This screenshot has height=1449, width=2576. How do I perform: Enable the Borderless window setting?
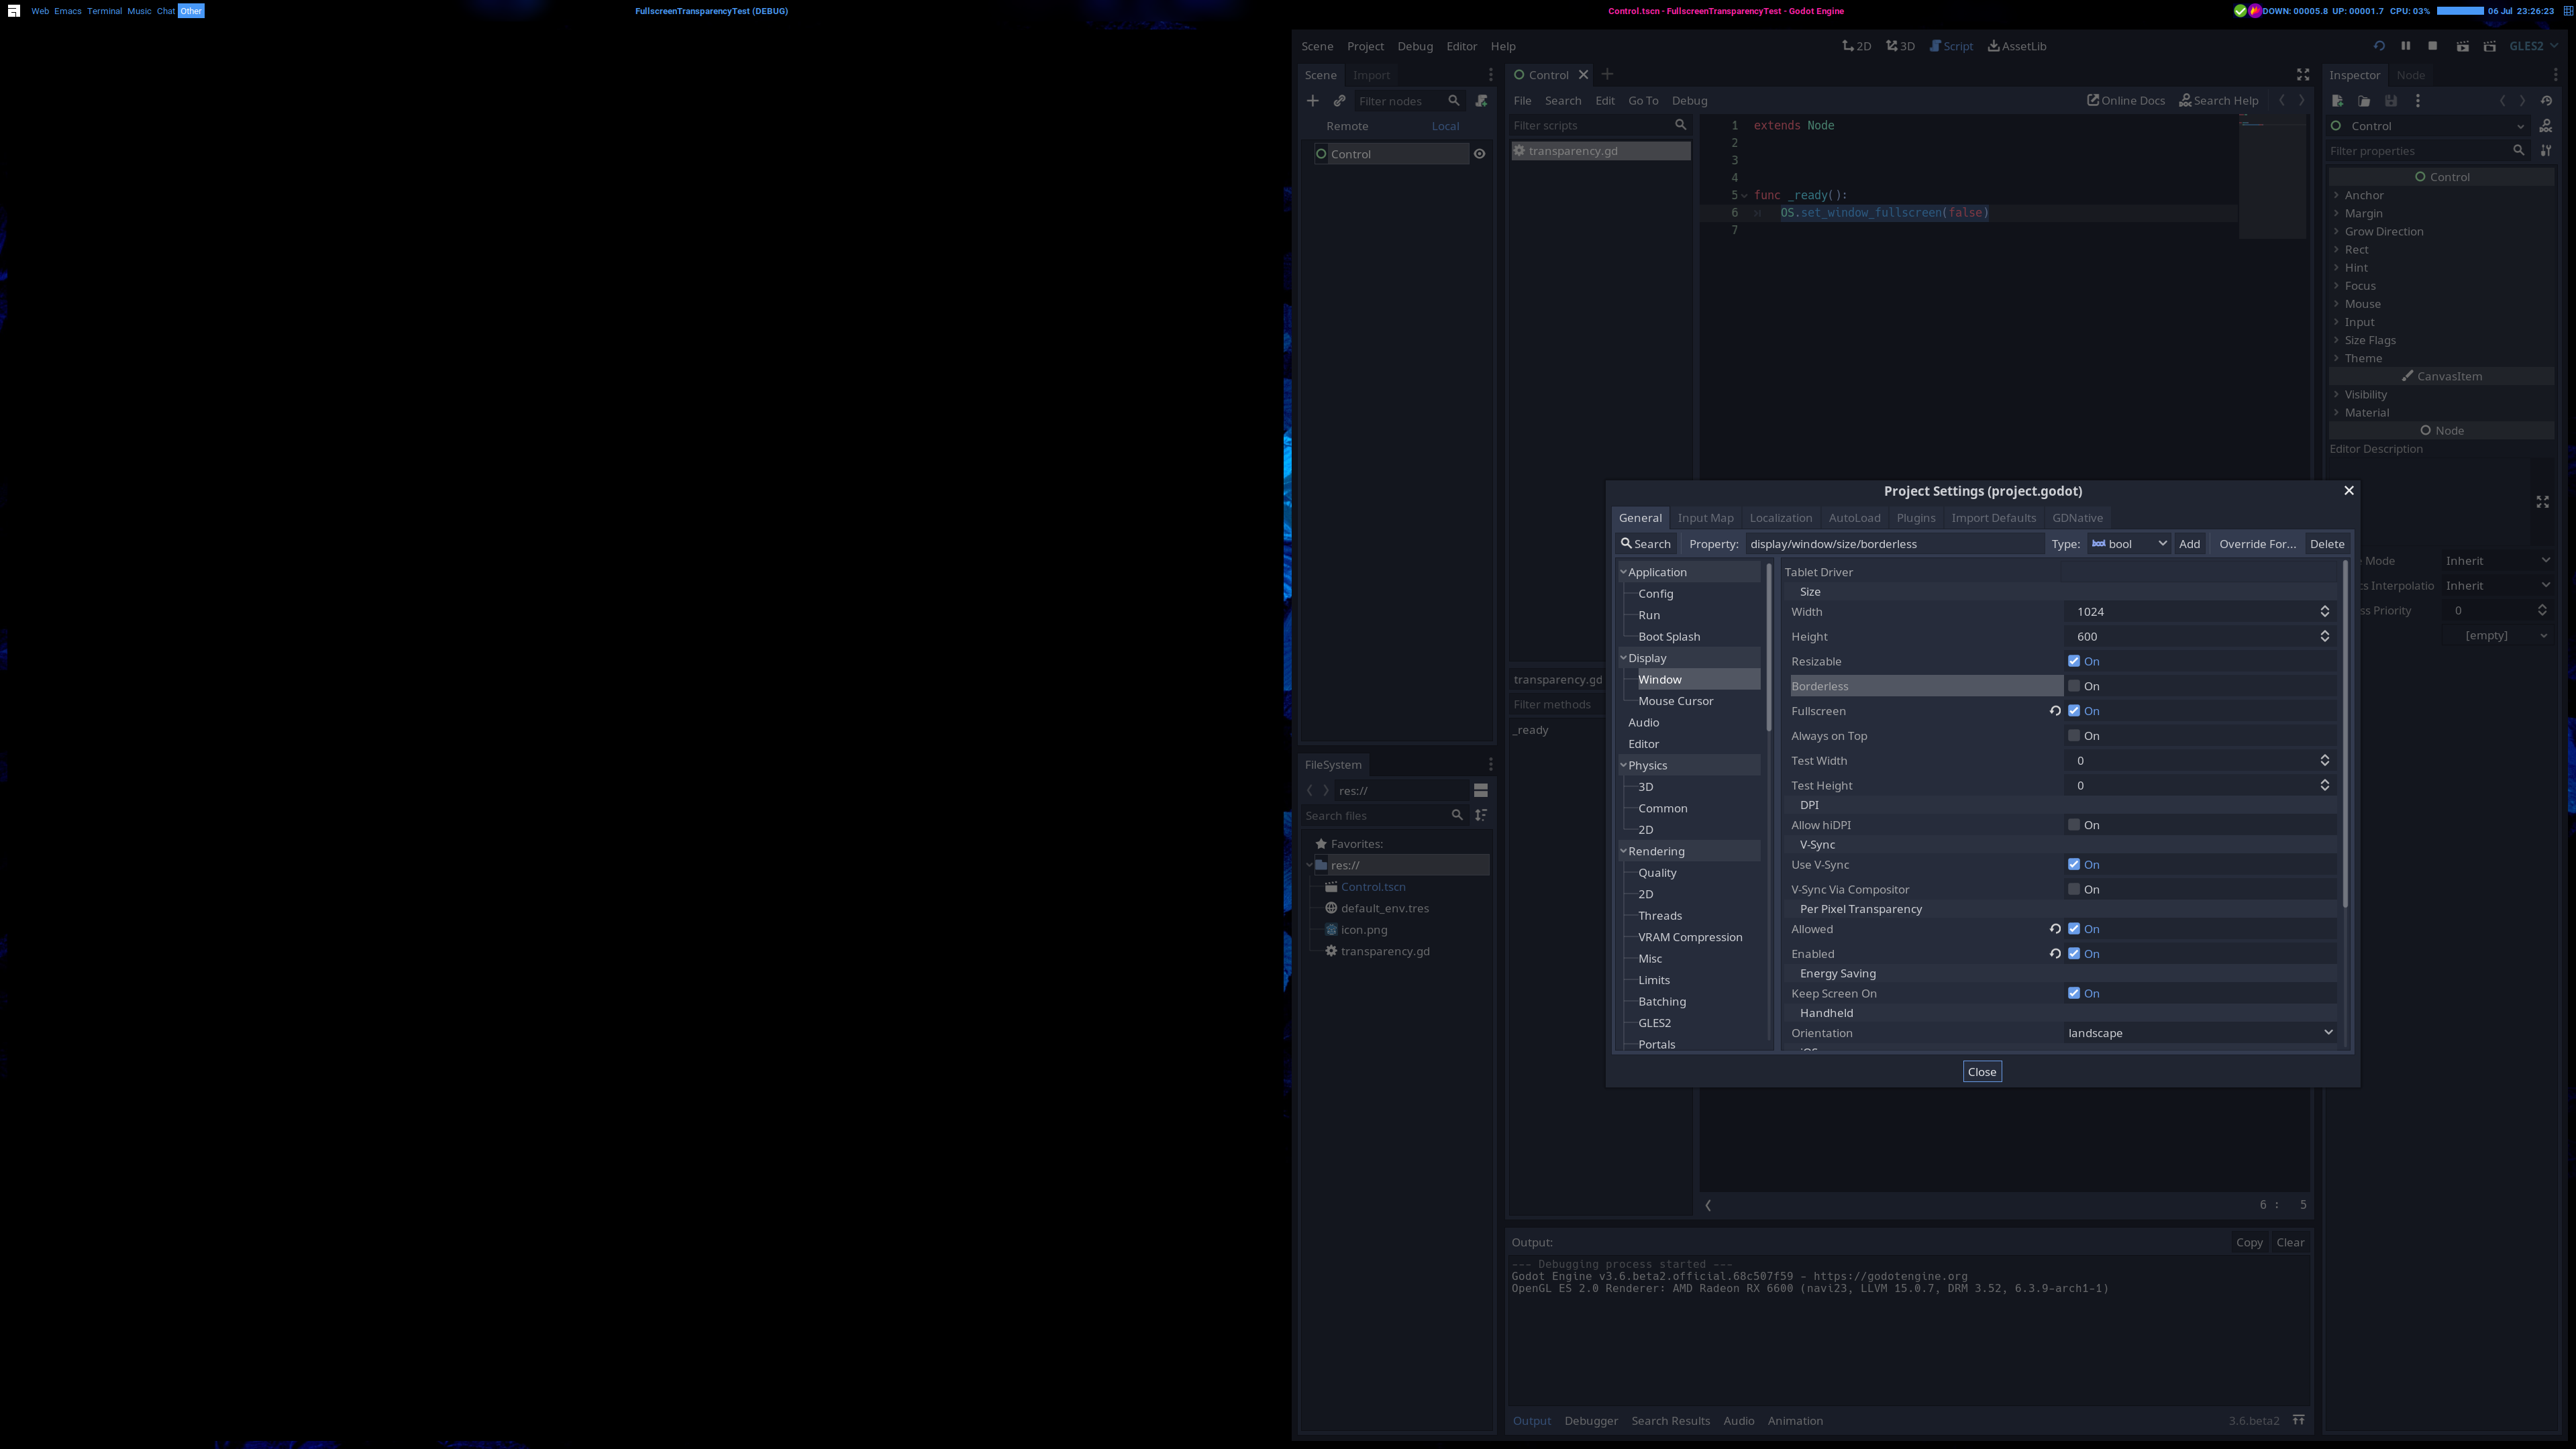(2074, 685)
